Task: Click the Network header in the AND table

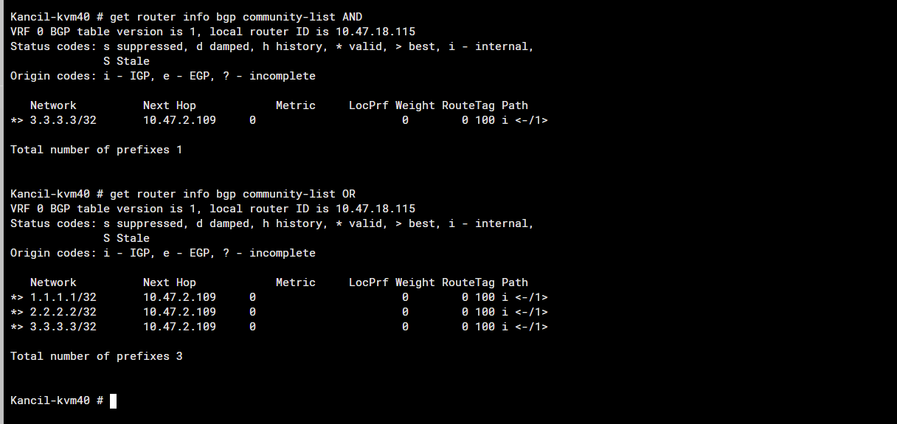Action: [53, 105]
